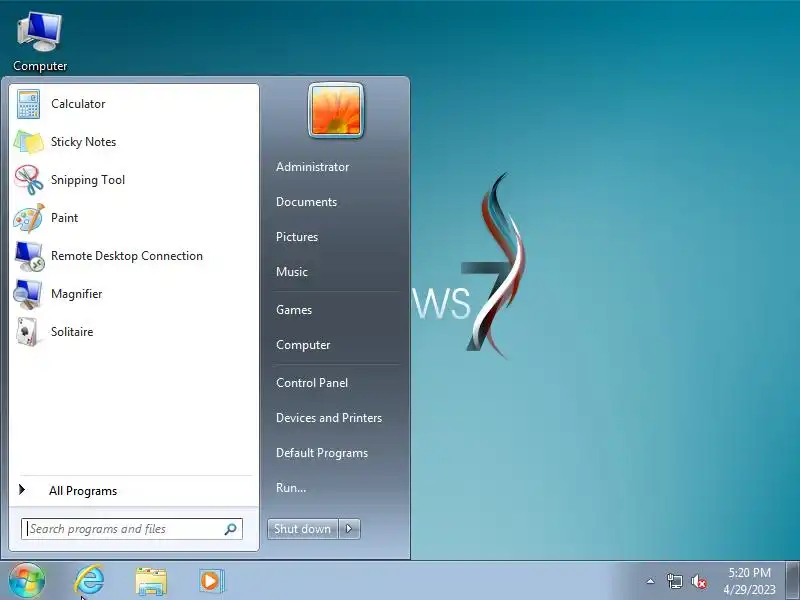
Task: Select the Calculator text label
Action: point(78,104)
